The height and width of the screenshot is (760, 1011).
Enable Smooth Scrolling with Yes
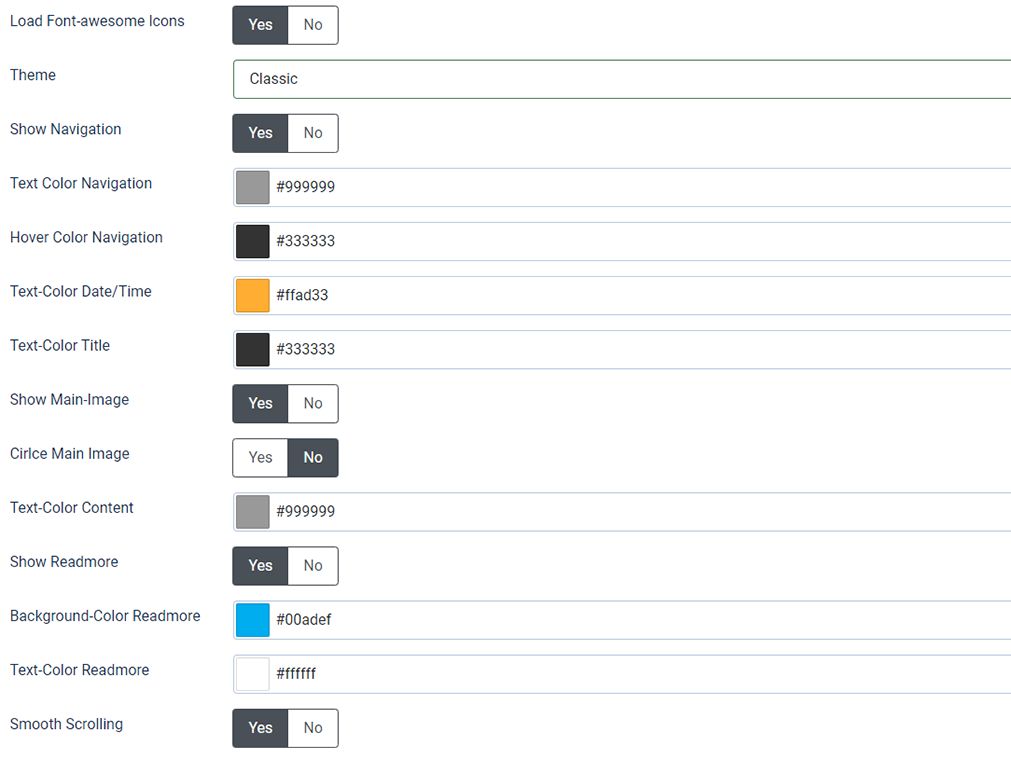coord(260,728)
